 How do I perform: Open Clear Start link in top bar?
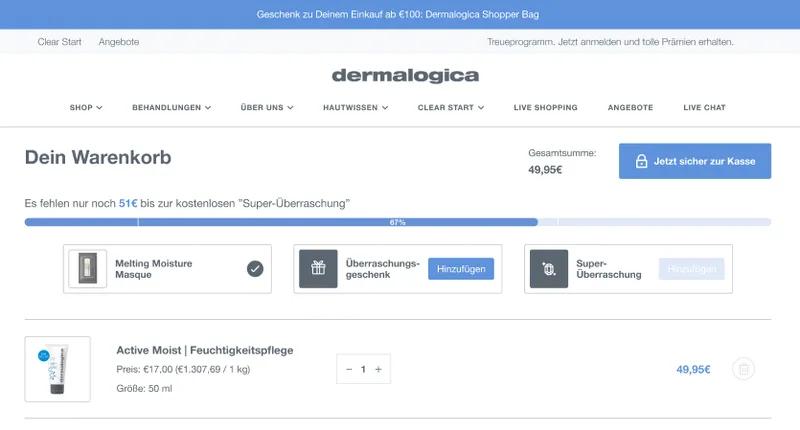coord(59,42)
